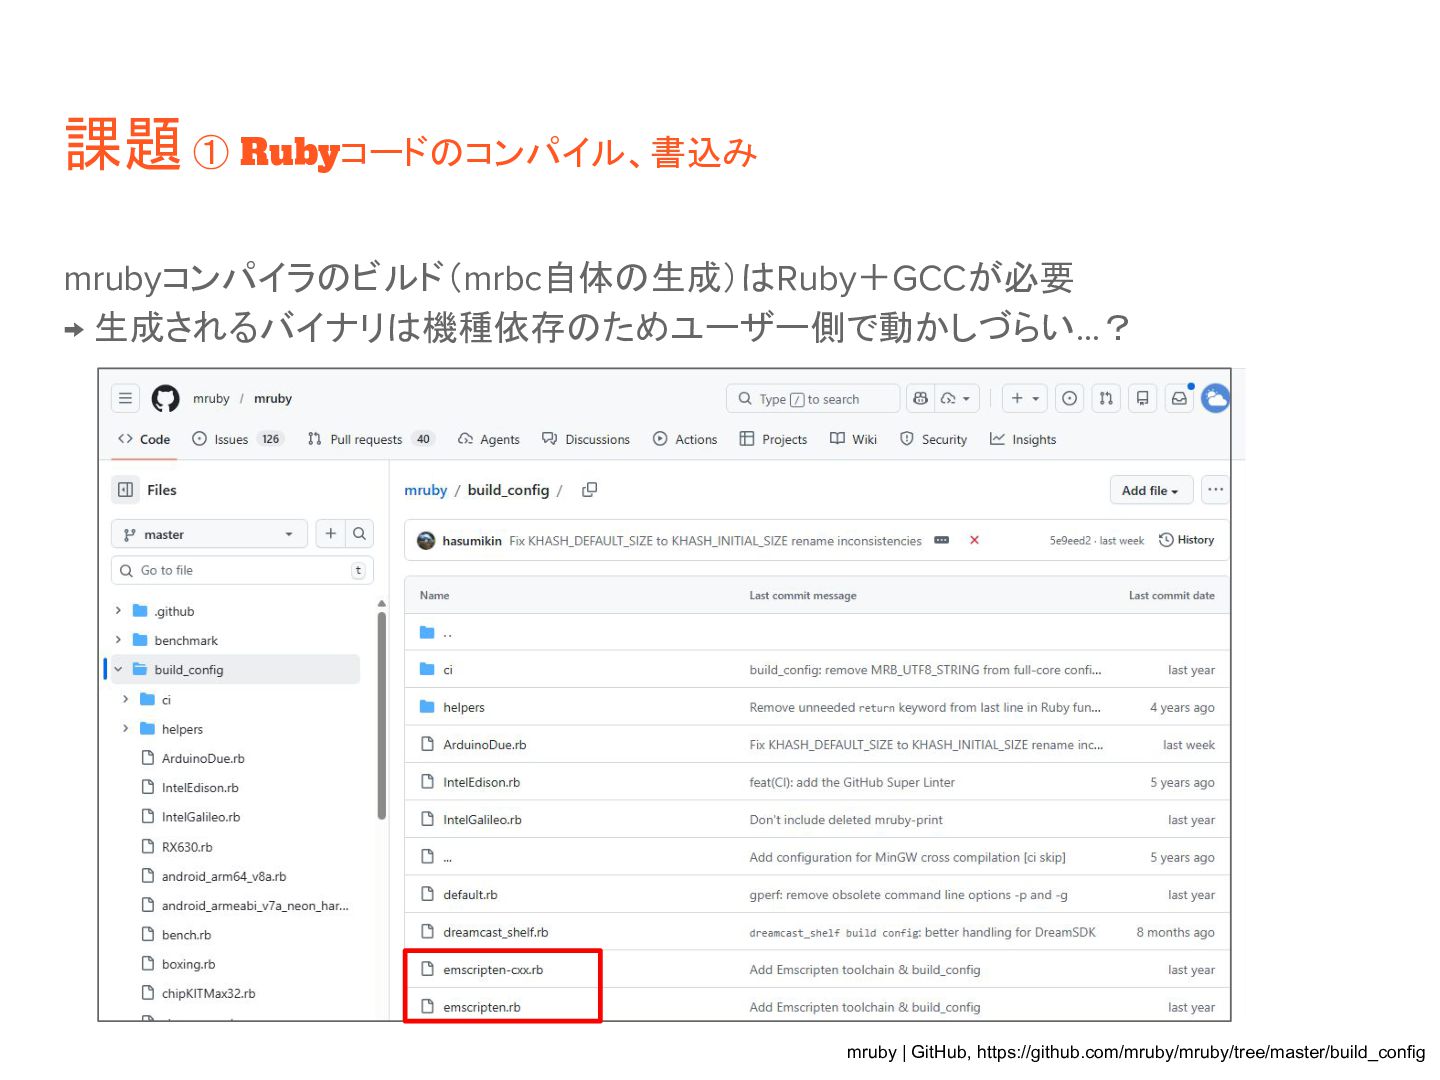Screen dimensions: 1440x1080
Task: Expand the helpers subfolder chevron in tree
Action: click(126, 728)
